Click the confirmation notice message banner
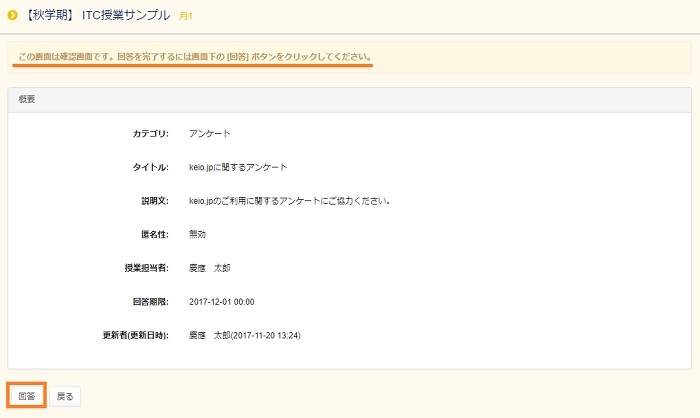 pyautogui.click(x=195, y=55)
